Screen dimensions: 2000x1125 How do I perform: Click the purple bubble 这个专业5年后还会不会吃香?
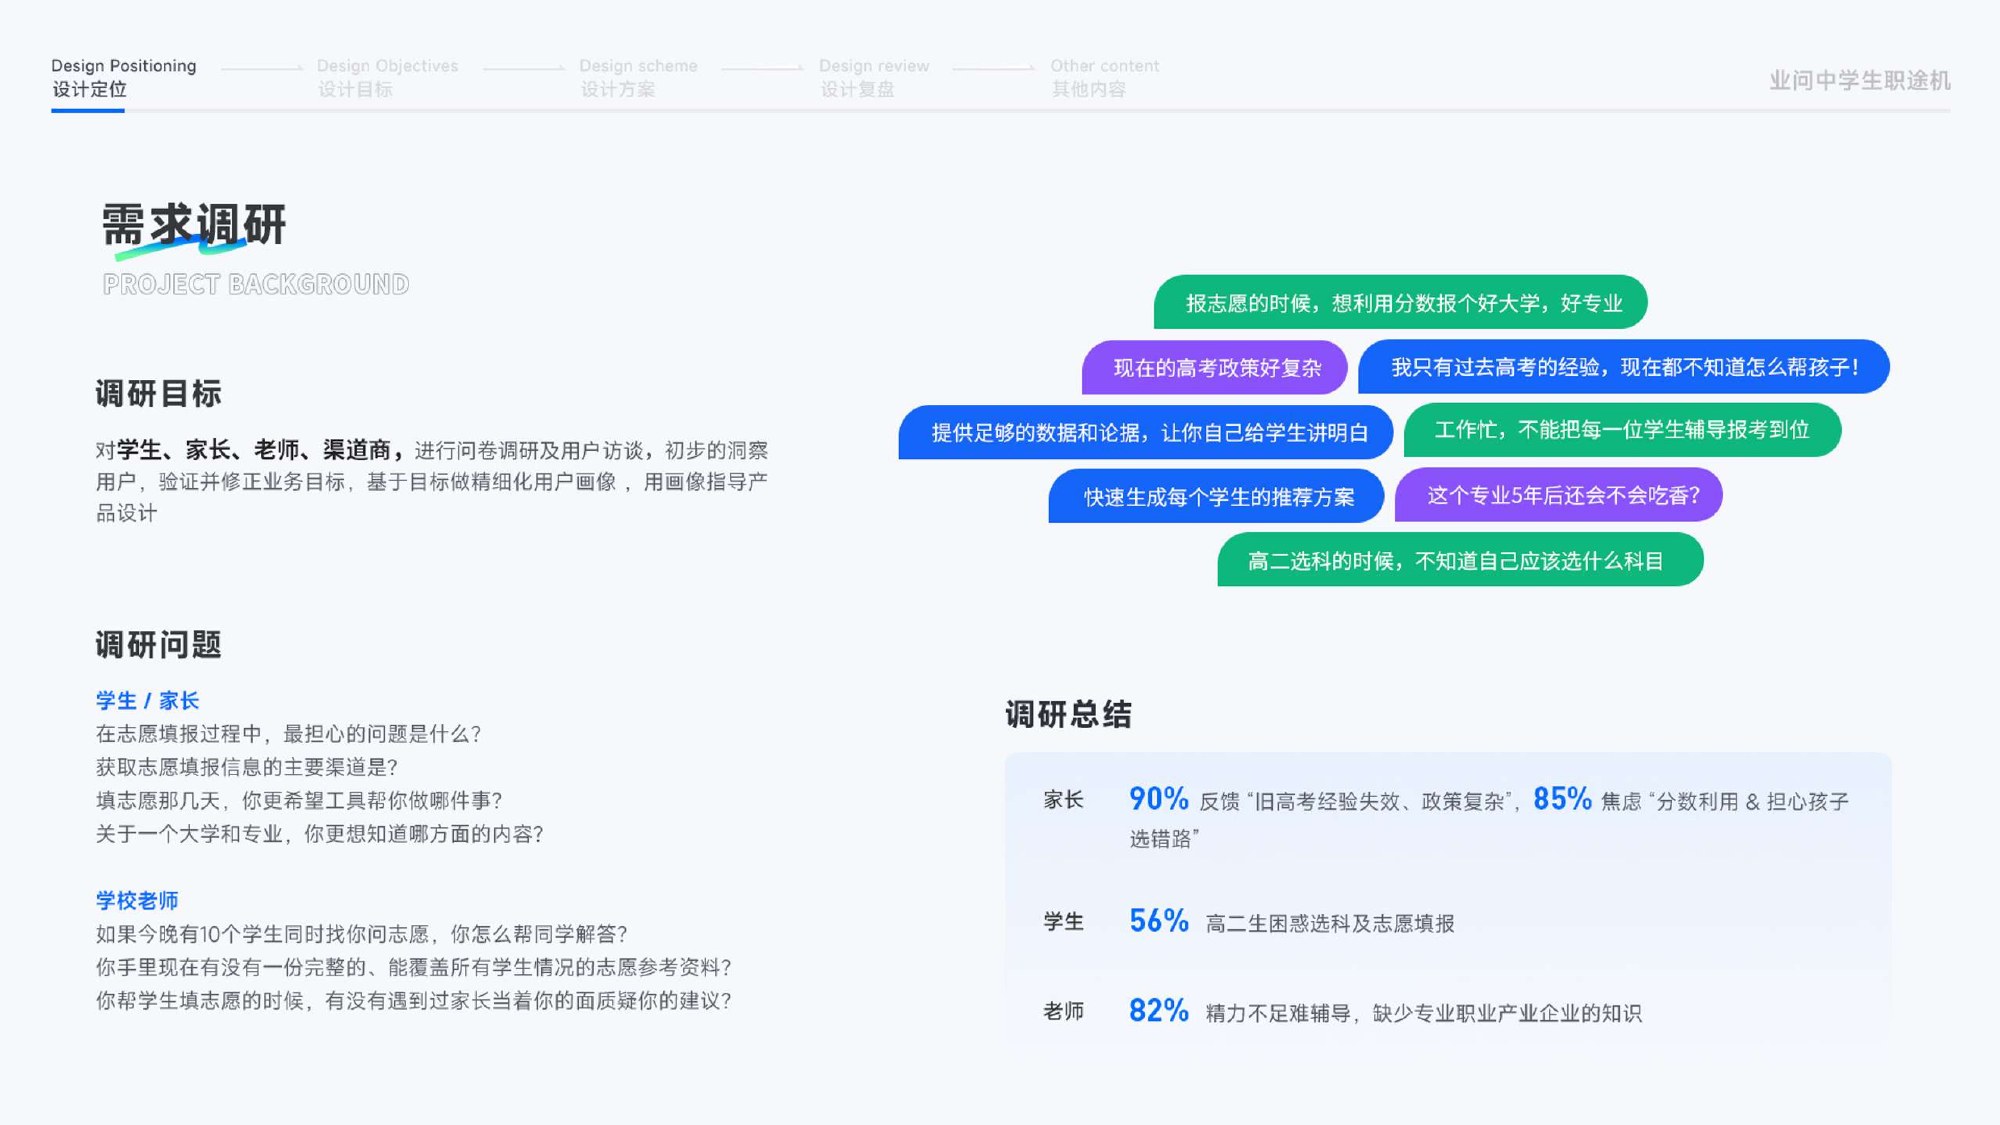click(1559, 495)
